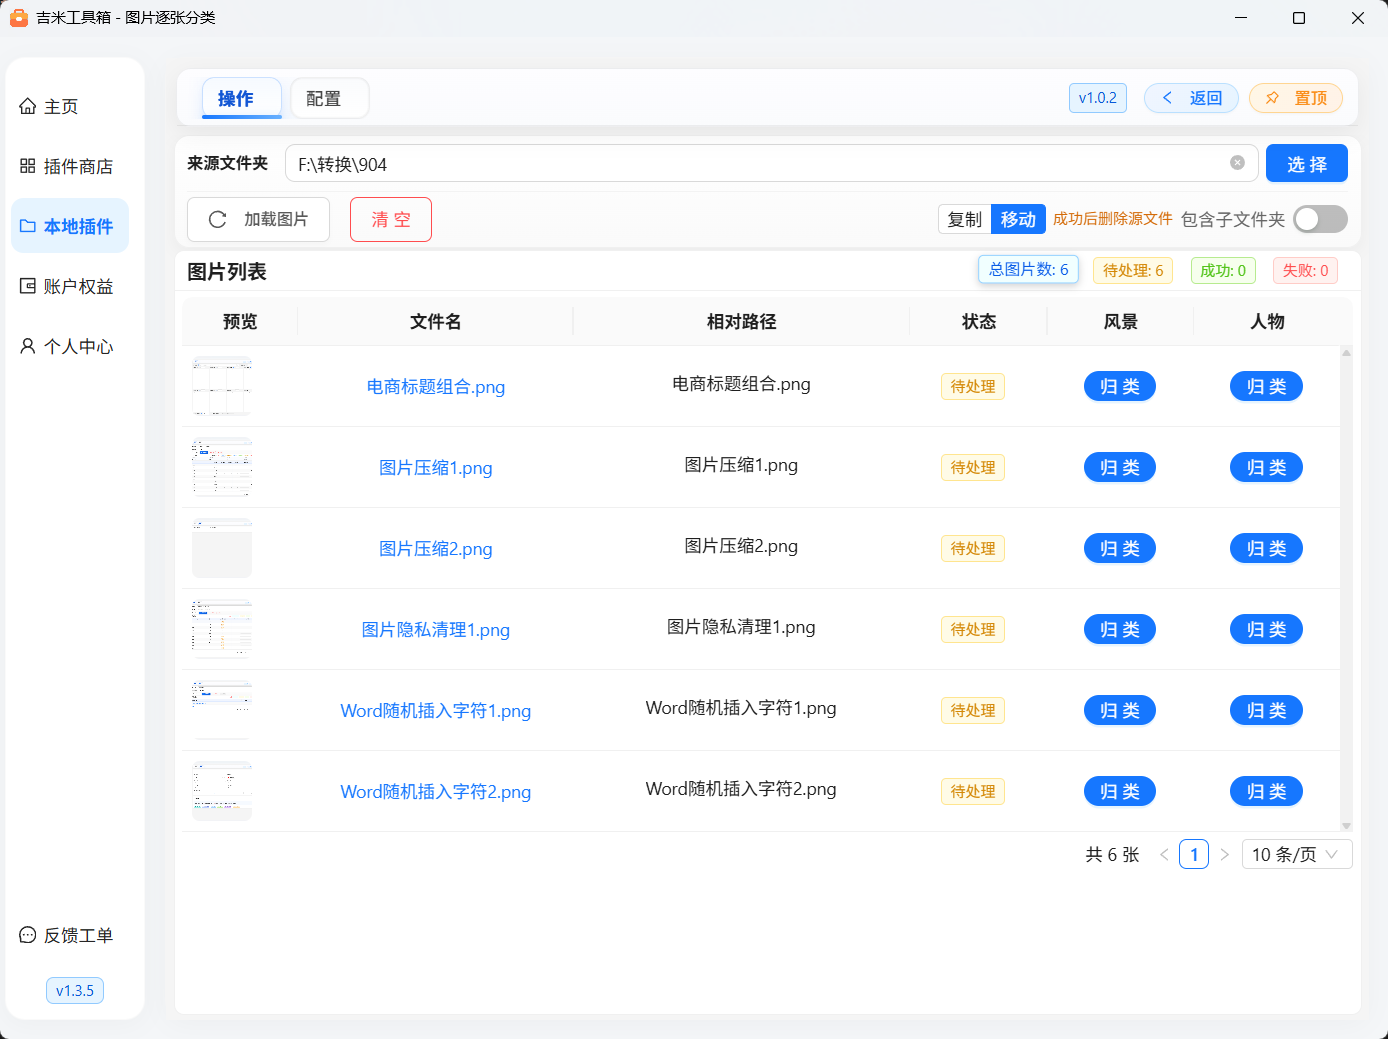Viewport: 1388px width, 1039px height.
Task: Clear the source folder path field
Action: [1237, 163]
